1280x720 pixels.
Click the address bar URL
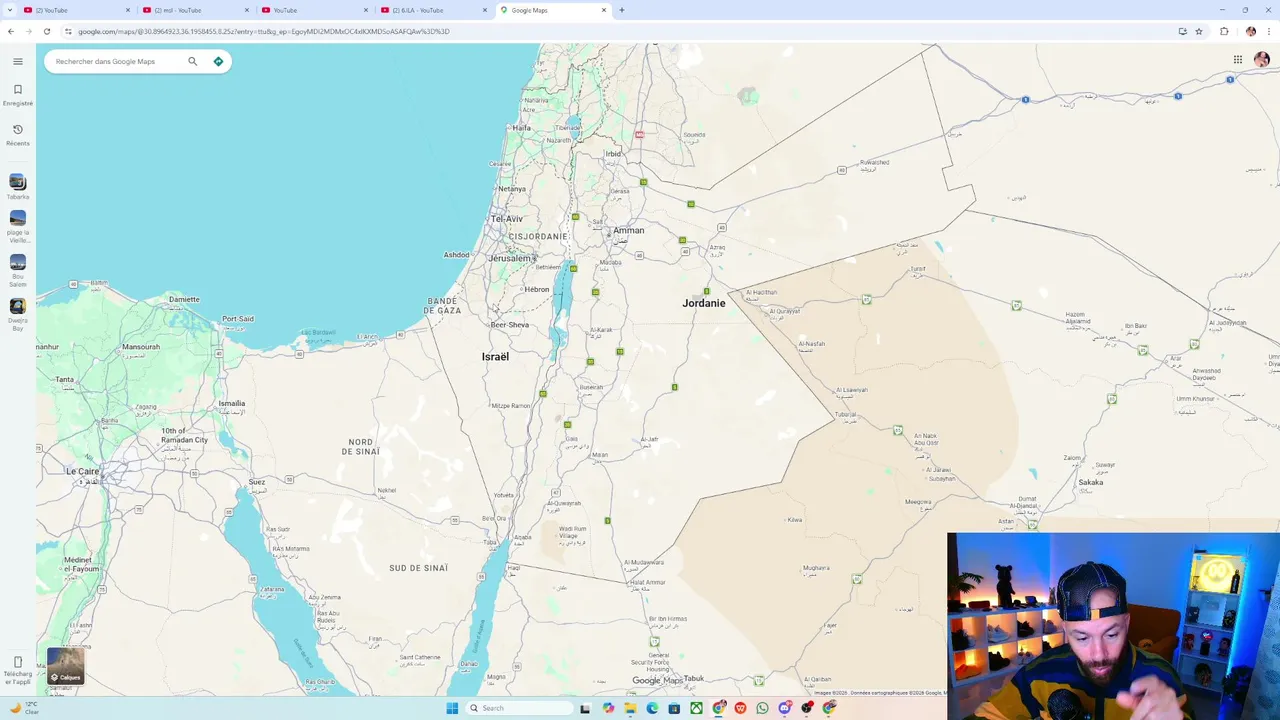pos(264,31)
